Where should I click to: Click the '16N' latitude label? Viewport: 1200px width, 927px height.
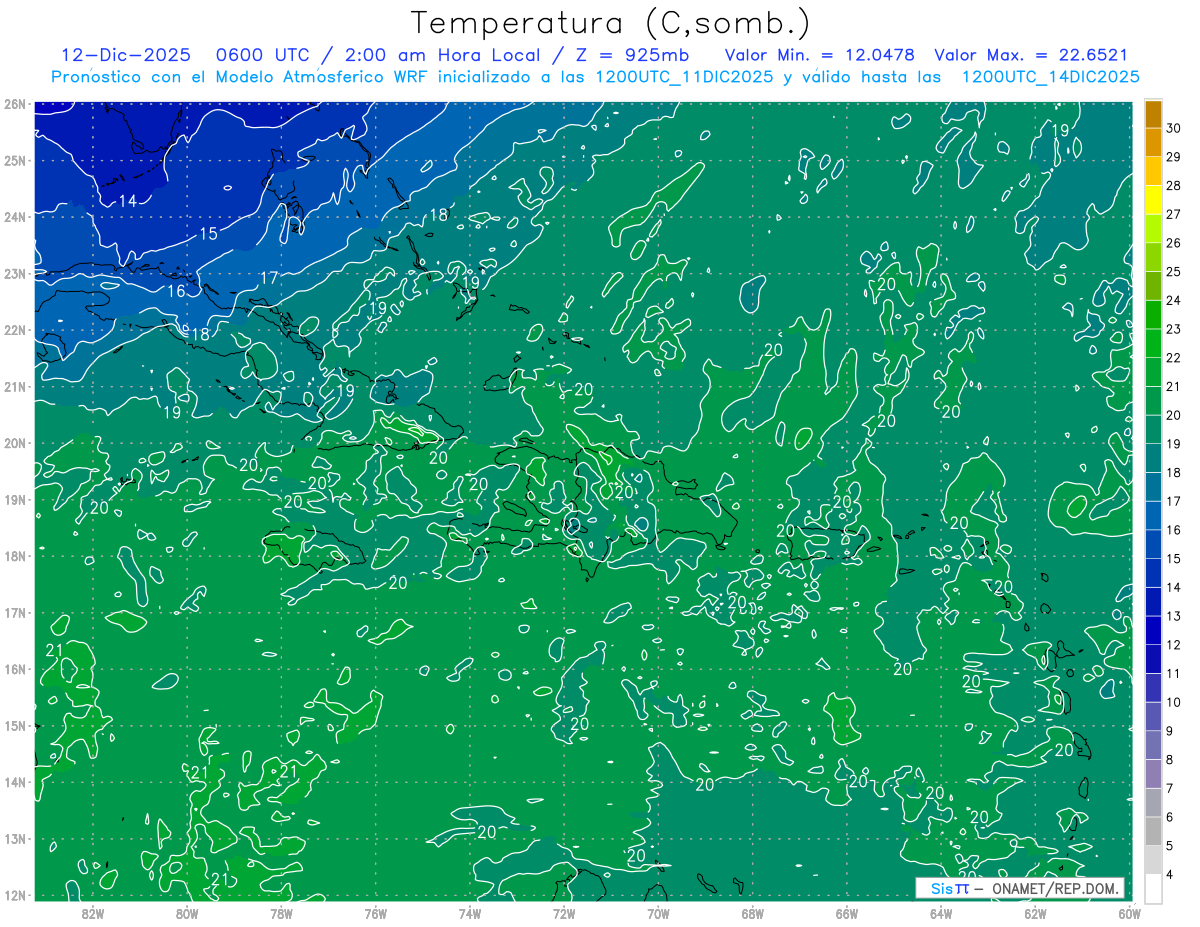[15, 669]
